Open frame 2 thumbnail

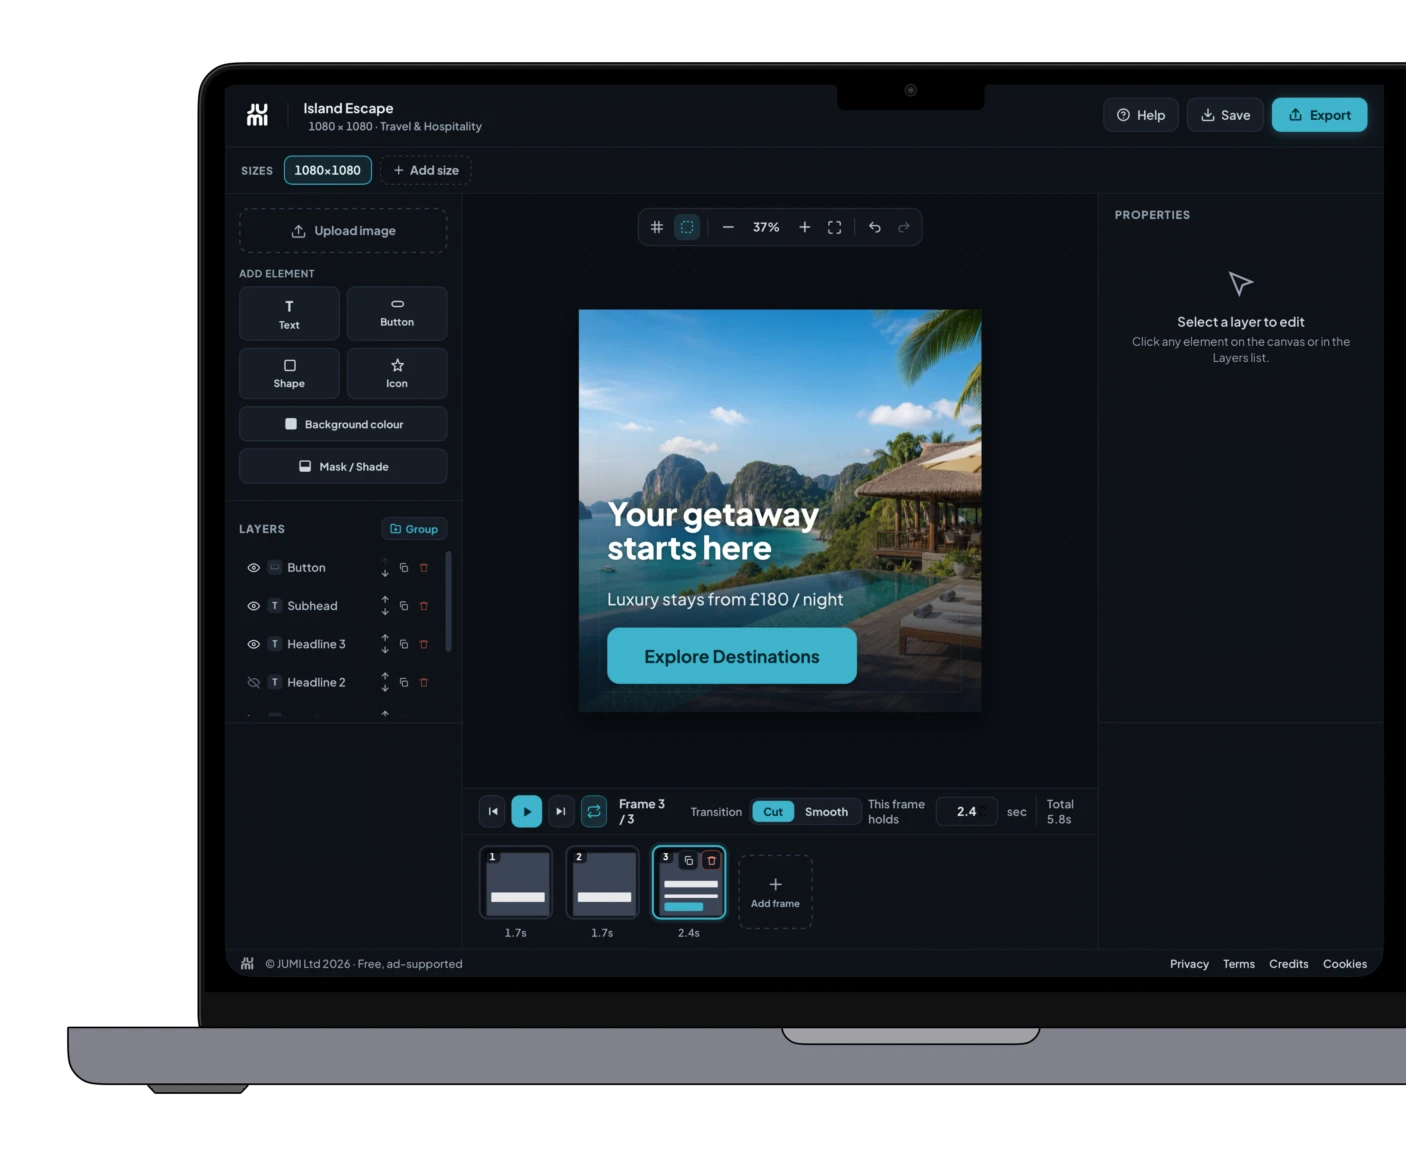[x=603, y=883]
